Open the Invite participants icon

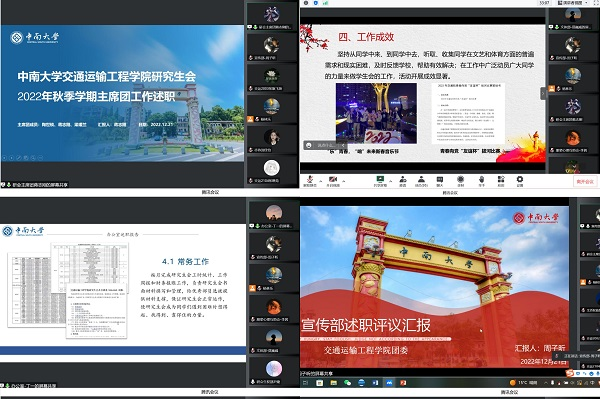[x=403, y=181]
